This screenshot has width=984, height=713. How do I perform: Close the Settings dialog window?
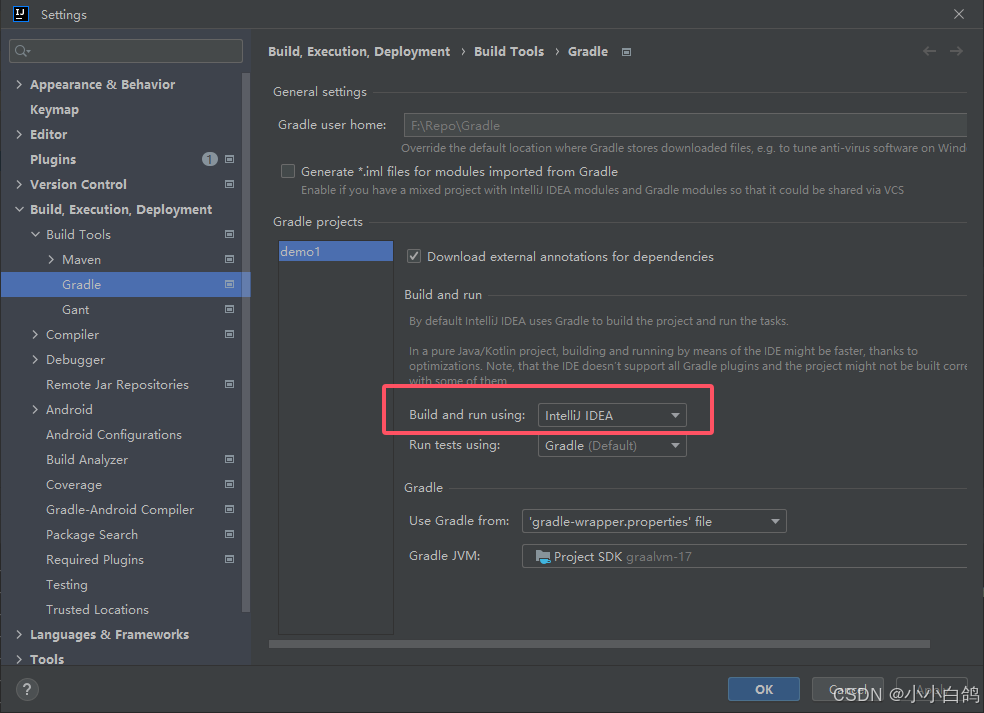click(x=959, y=14)
